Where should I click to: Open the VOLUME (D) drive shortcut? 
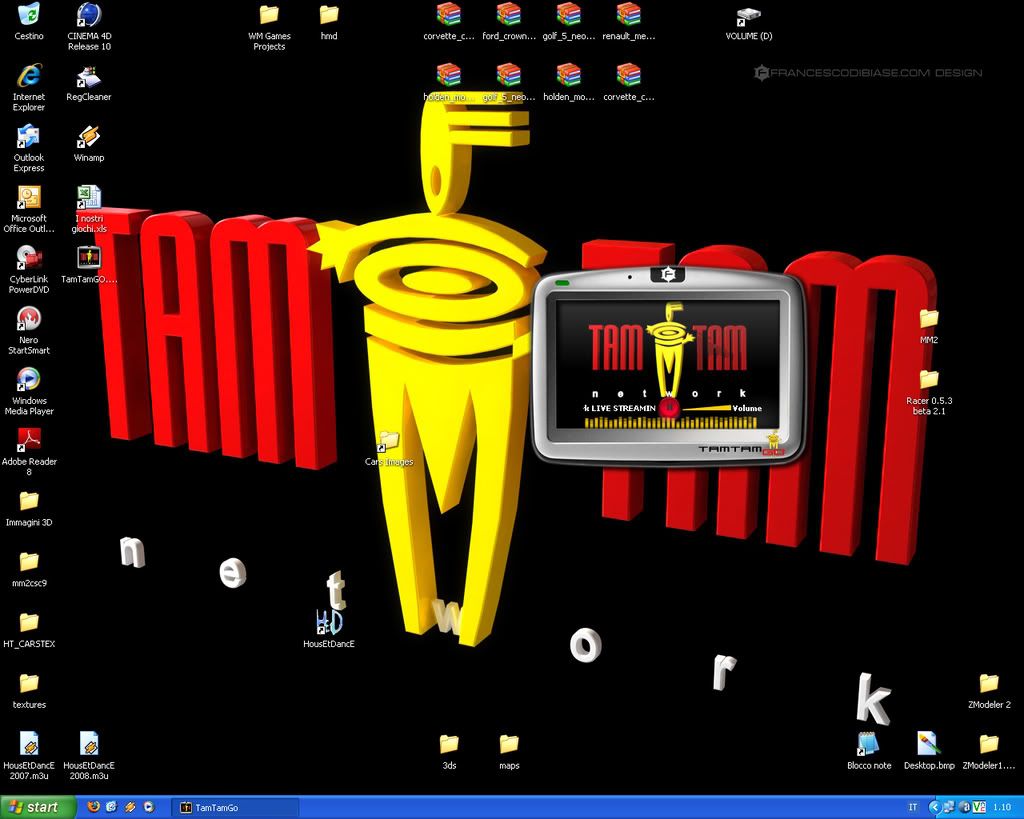pos(748,16)
